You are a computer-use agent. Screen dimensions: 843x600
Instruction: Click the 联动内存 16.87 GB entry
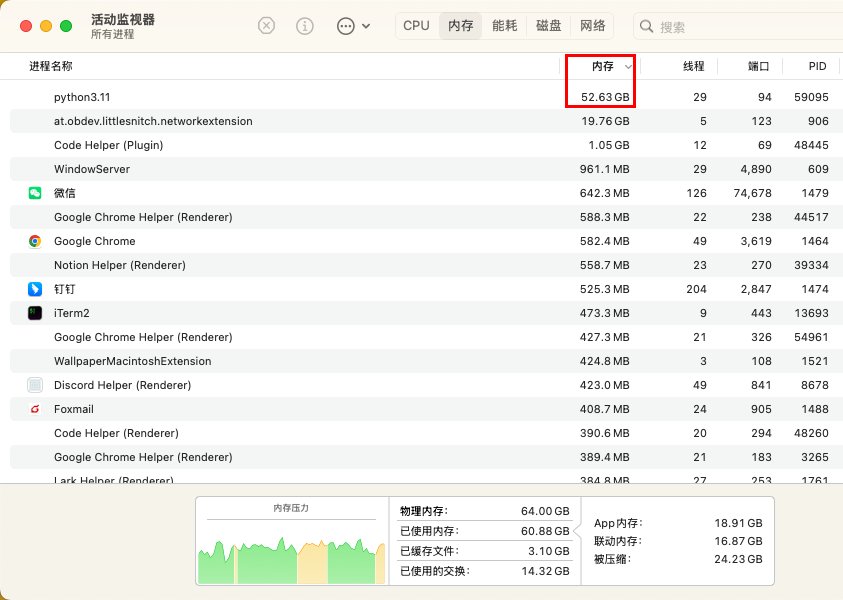678,541
